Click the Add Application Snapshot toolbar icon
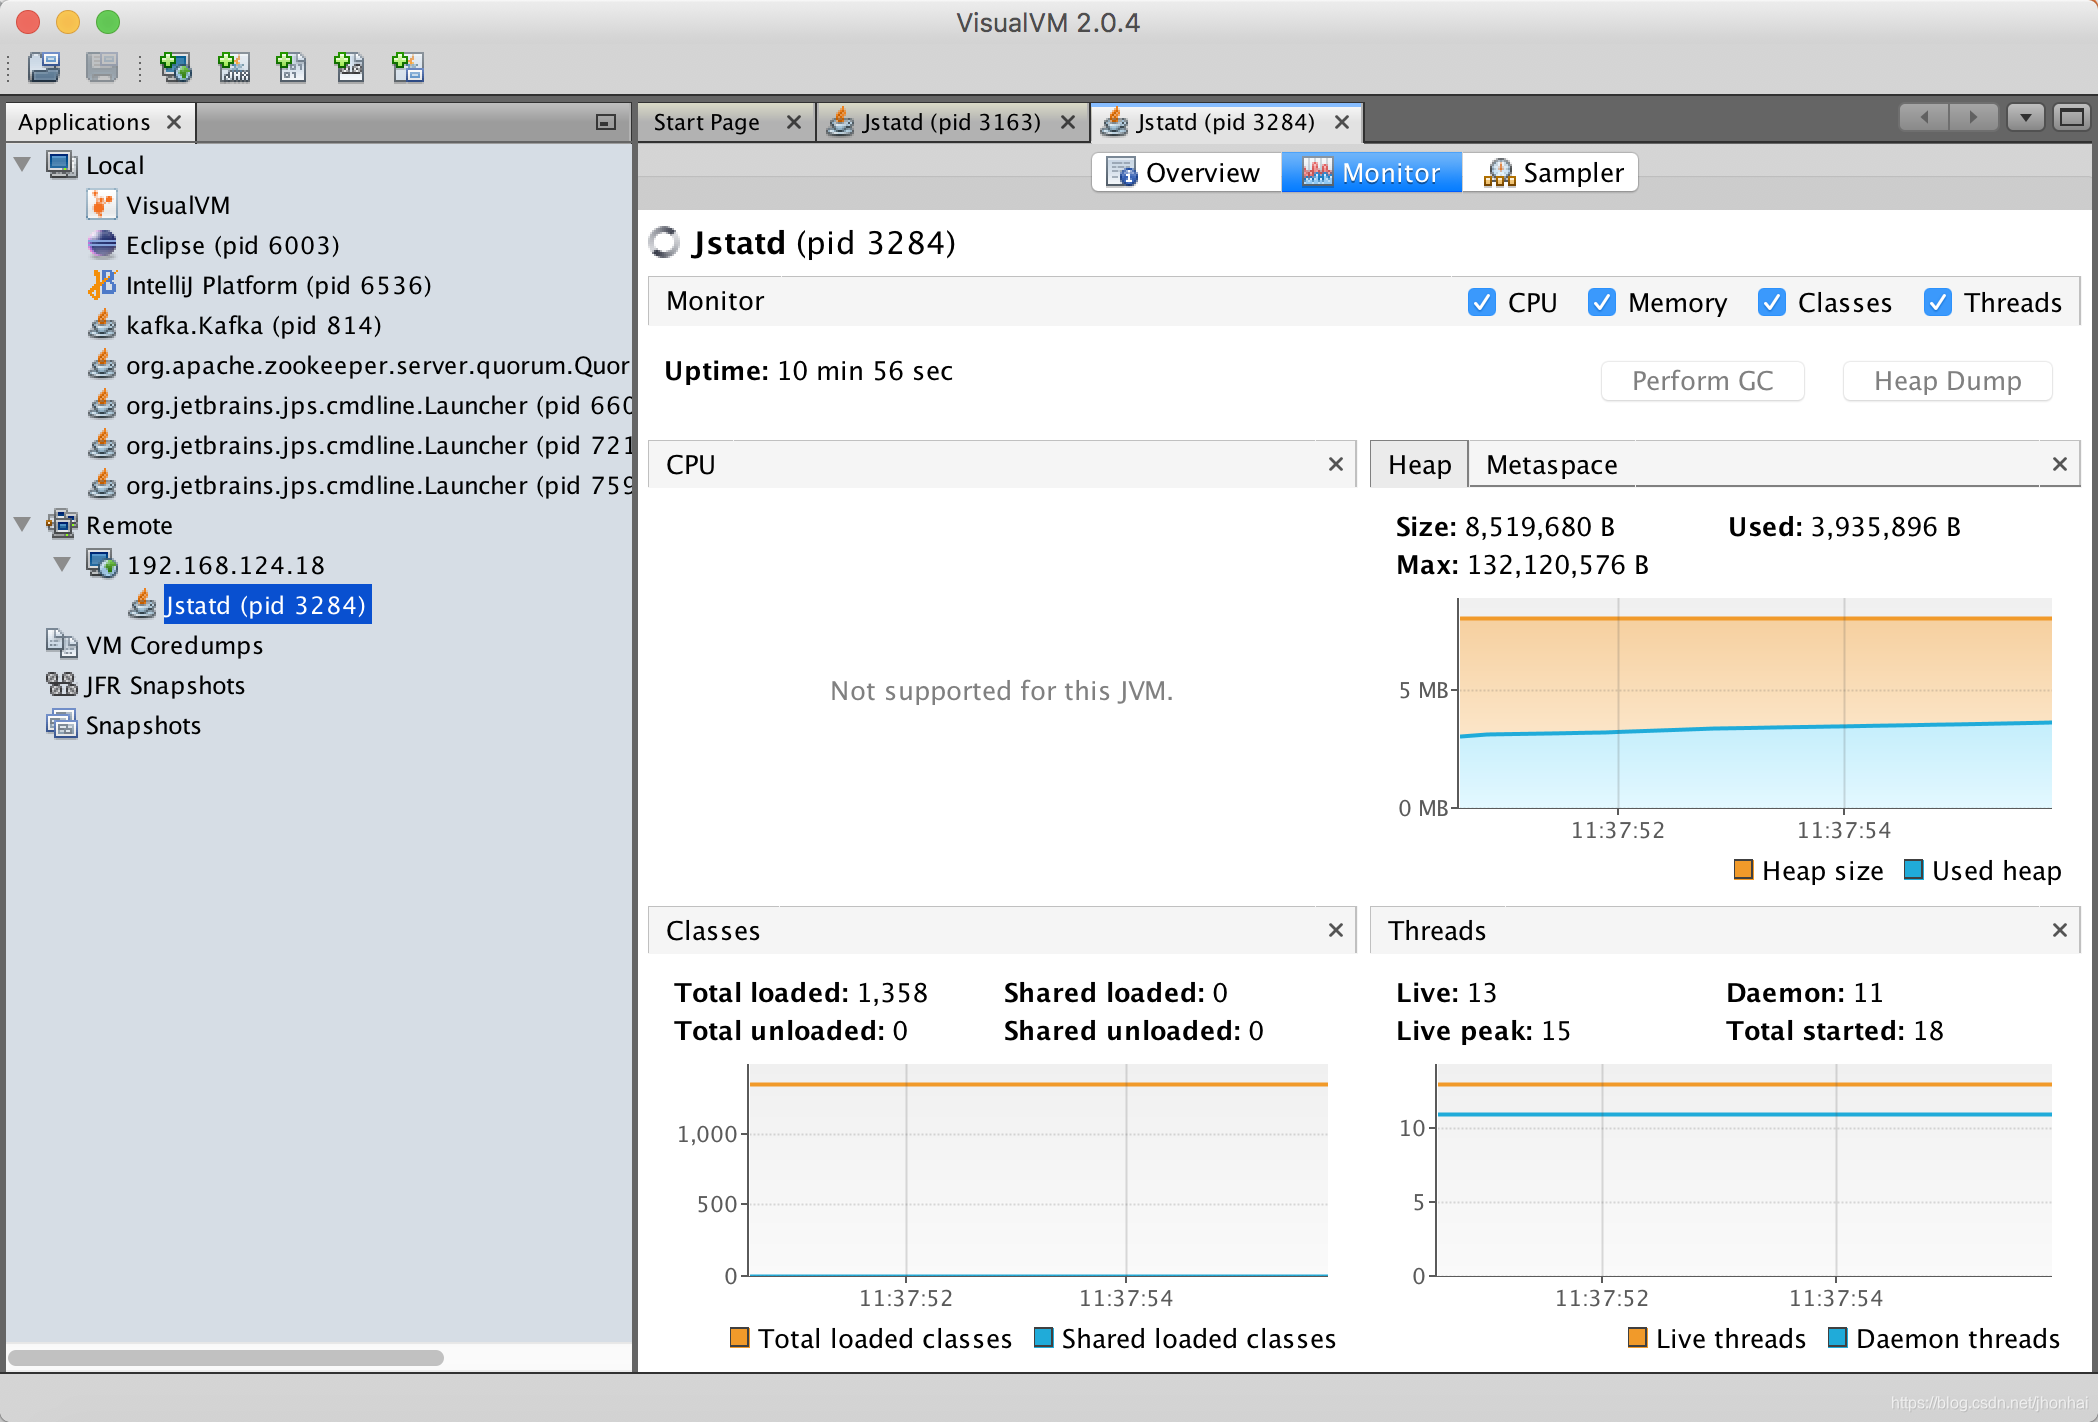 (x=408, y=67)
